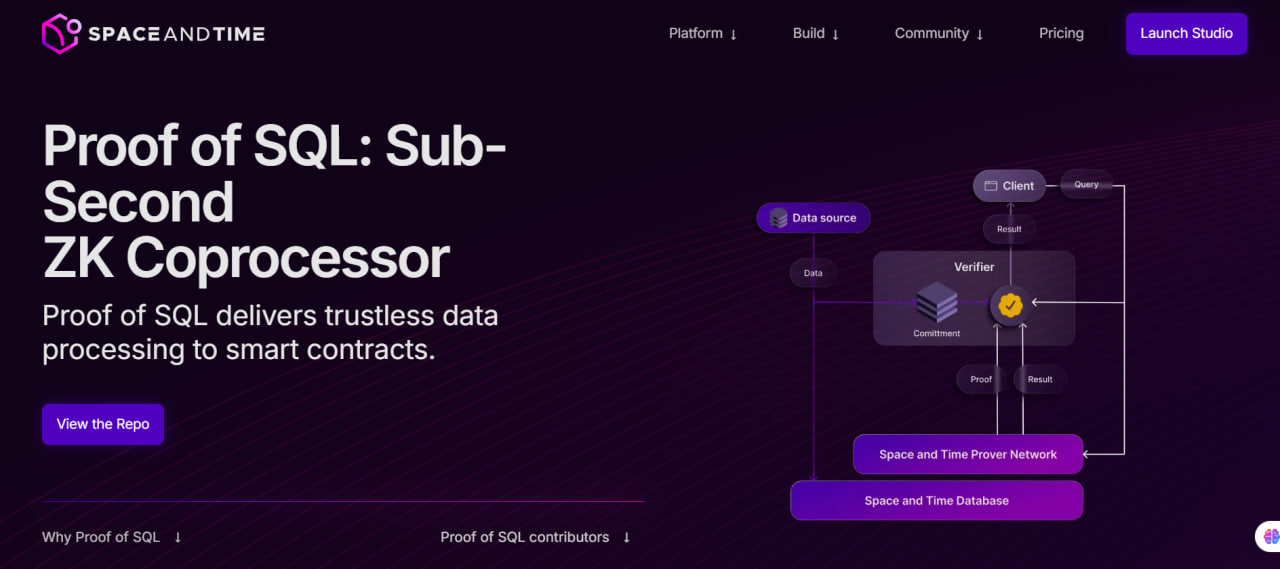Screen dimensions: 1280x569
Task: Click the Launch Studio button
Action: click(1186, 33)
